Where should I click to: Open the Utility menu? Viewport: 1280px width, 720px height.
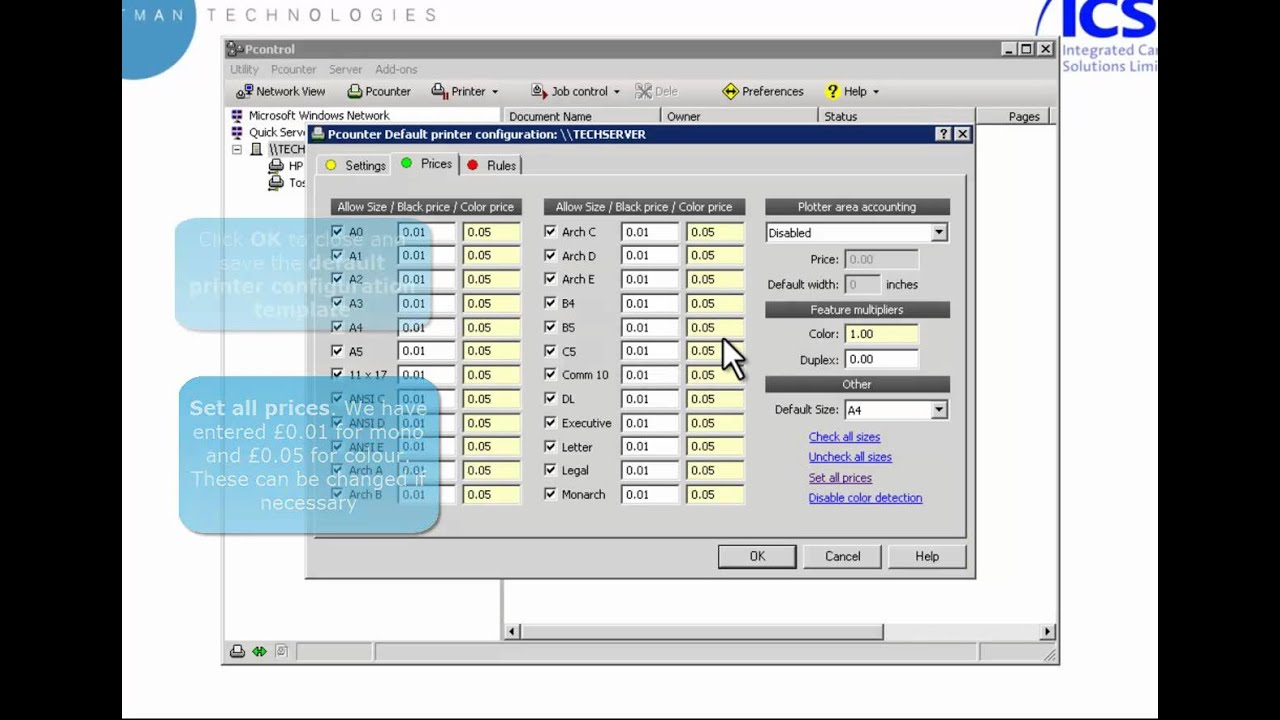(244, 69)
